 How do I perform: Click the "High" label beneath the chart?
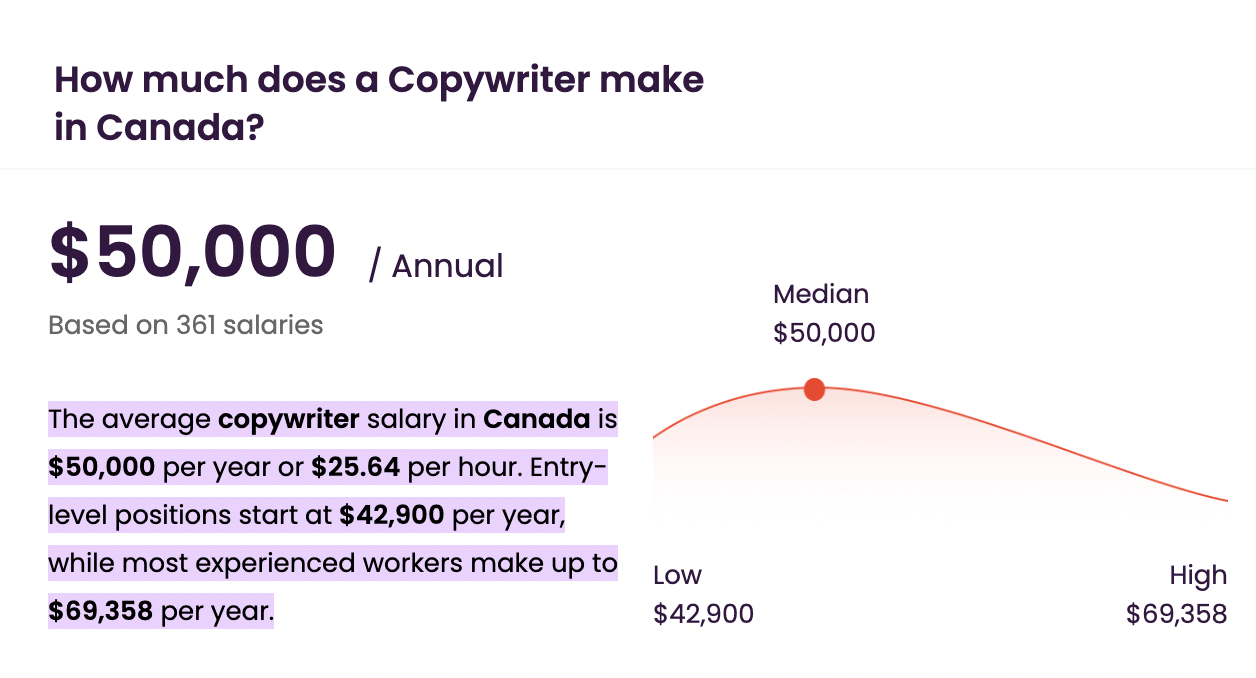(1198, 575)
